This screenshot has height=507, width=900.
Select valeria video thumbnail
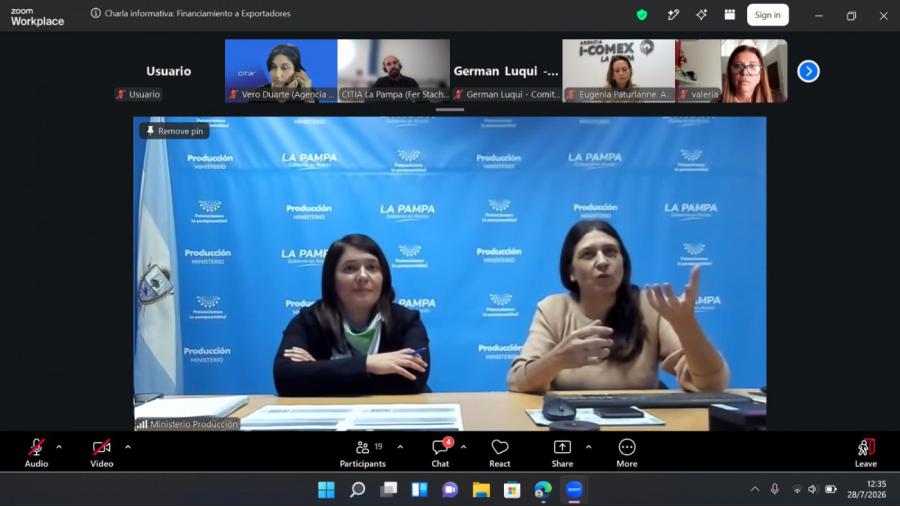(731, 71)
